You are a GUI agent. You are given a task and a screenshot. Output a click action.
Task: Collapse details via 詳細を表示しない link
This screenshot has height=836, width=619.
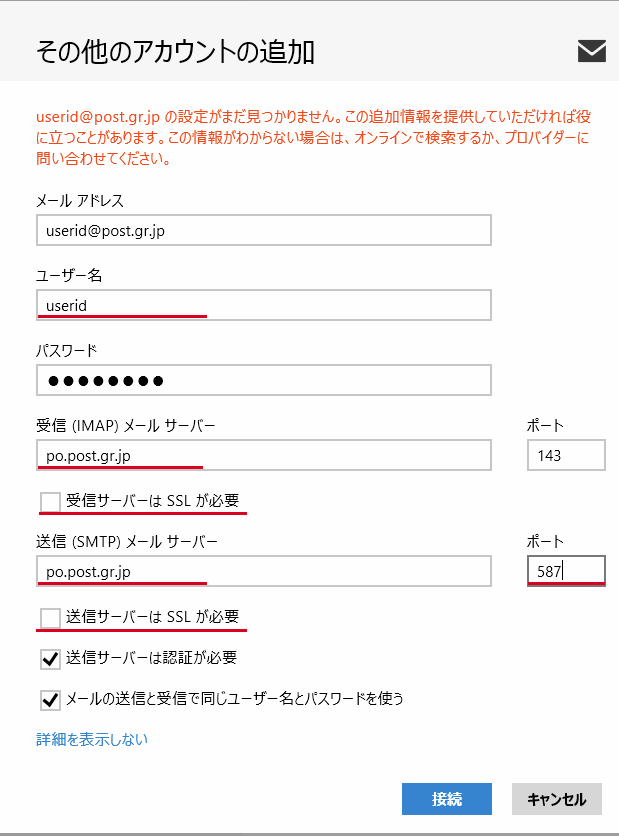click(92, 739)
